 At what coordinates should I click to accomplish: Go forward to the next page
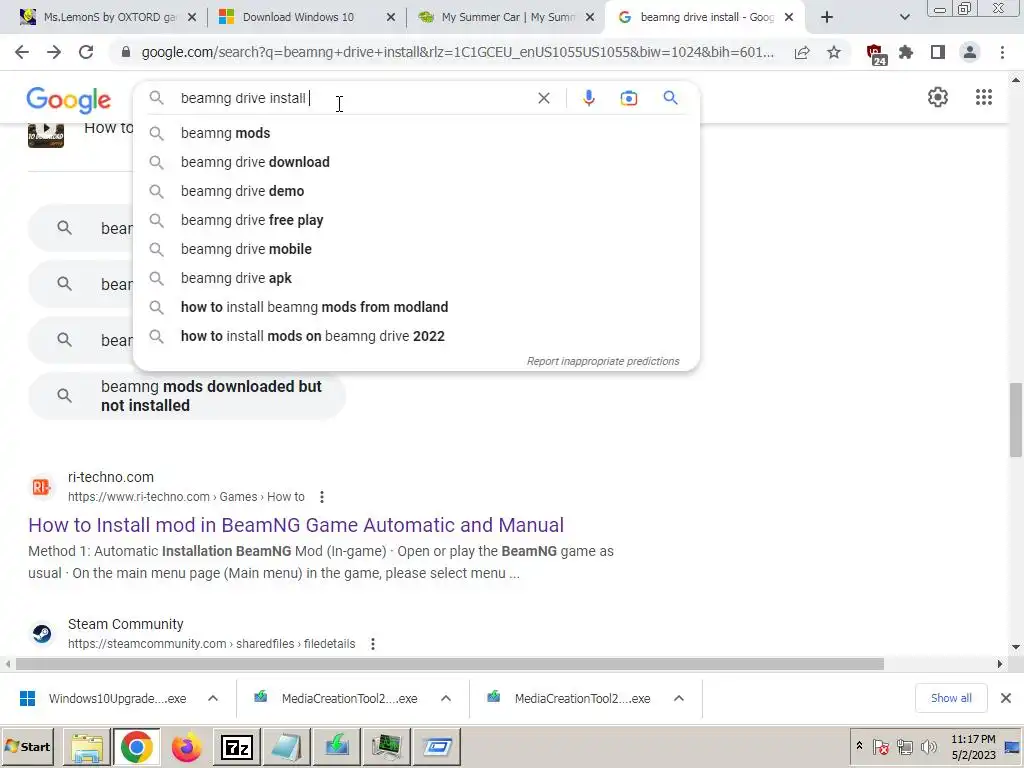(x=54, y=52)
